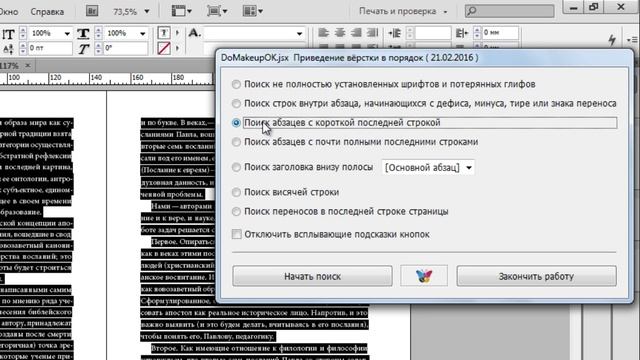Viewport: 640px width, 360px height.
Task: Restore down the application window
Action: coord(594,7)
